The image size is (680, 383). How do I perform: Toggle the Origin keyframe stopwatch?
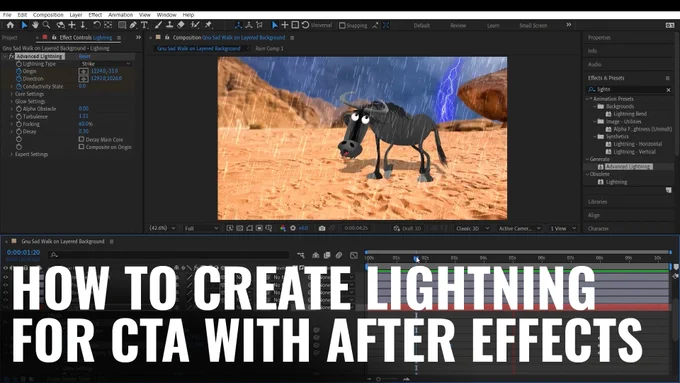[19, 71]
